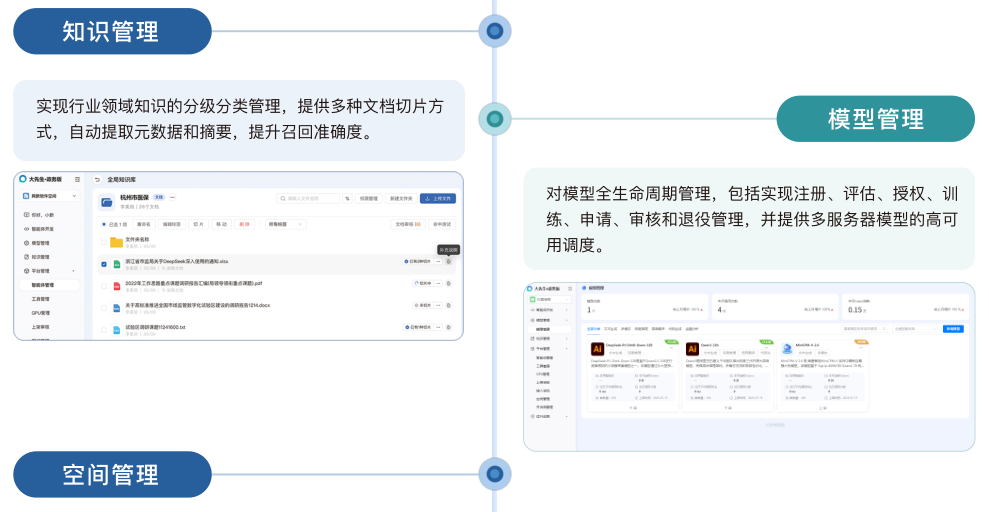Click the back arrow beside 全局知识库
The width and height of the screenshot is (989, 512).
pos(97,179)
